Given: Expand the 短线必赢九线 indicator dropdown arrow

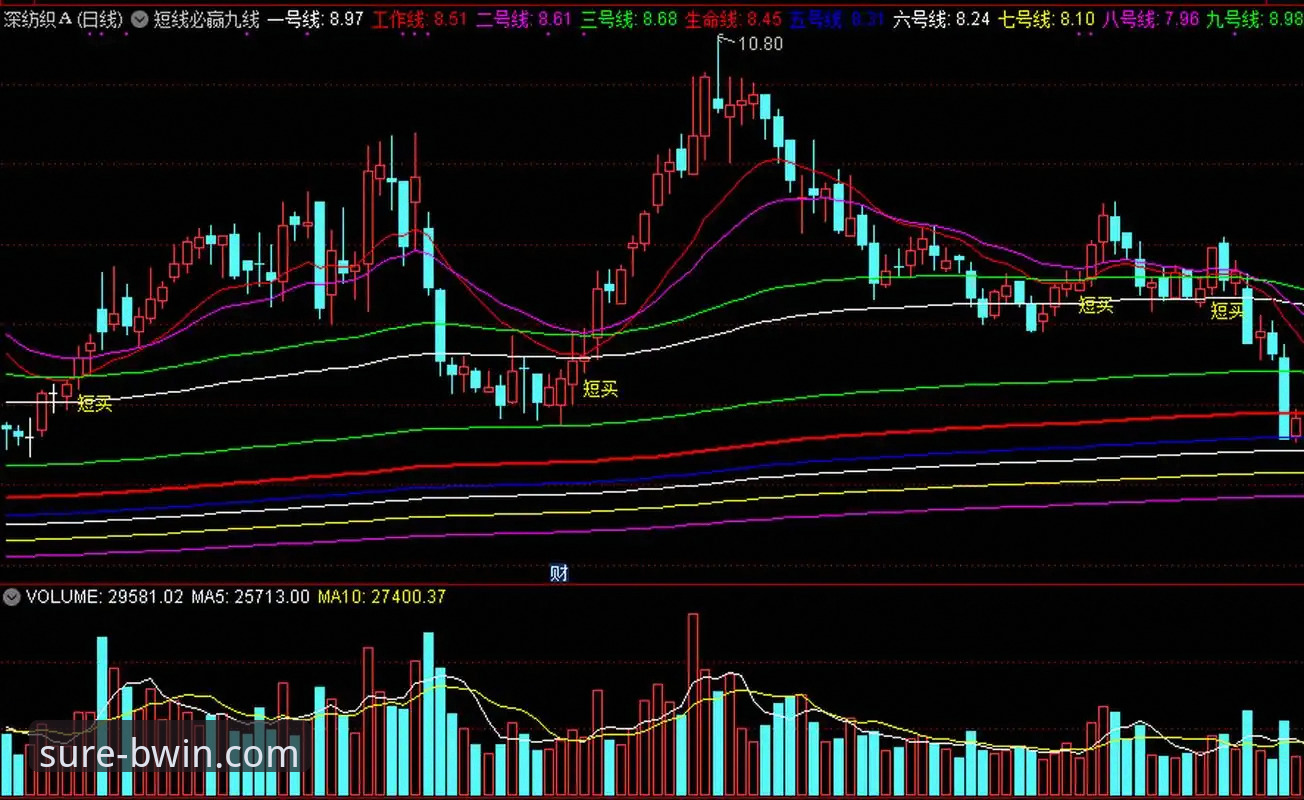Looking at the screenshot, I should [x=139, y=19].
